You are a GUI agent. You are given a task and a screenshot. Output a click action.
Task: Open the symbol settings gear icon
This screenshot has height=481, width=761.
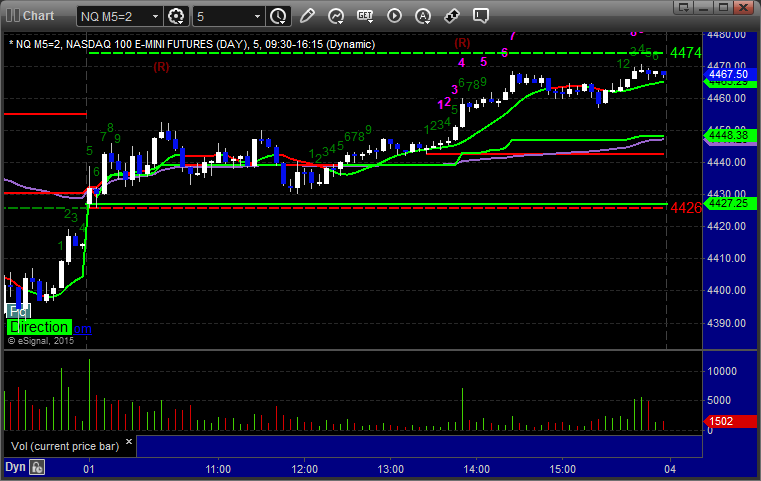(x=177, y=16)
